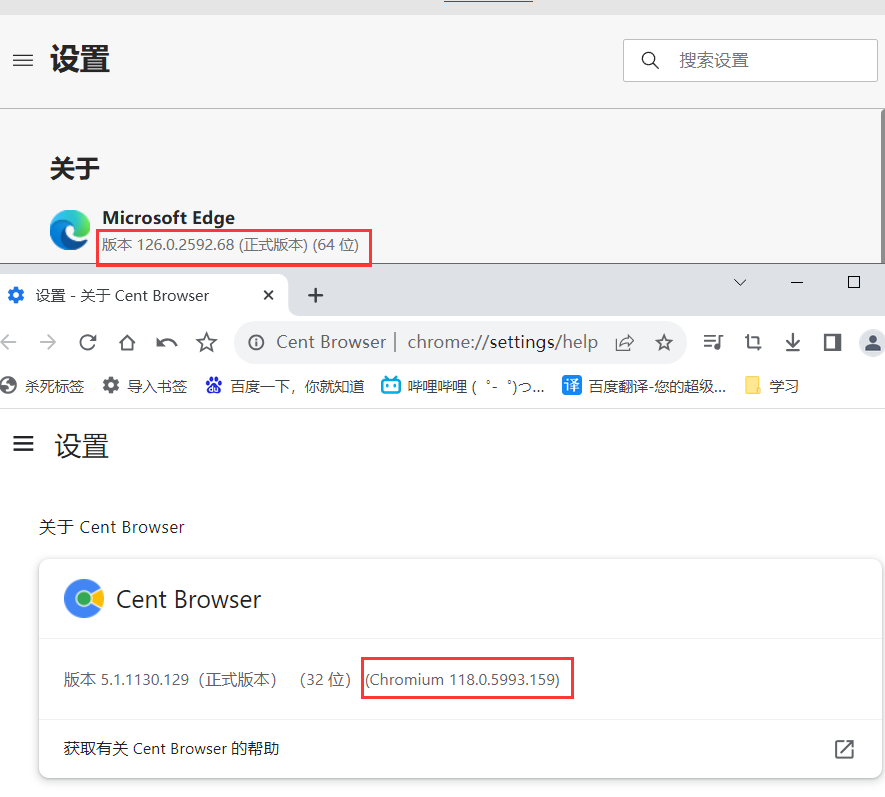
Task: Click the Microsoft Edge logo
Action: pos(70,230)
